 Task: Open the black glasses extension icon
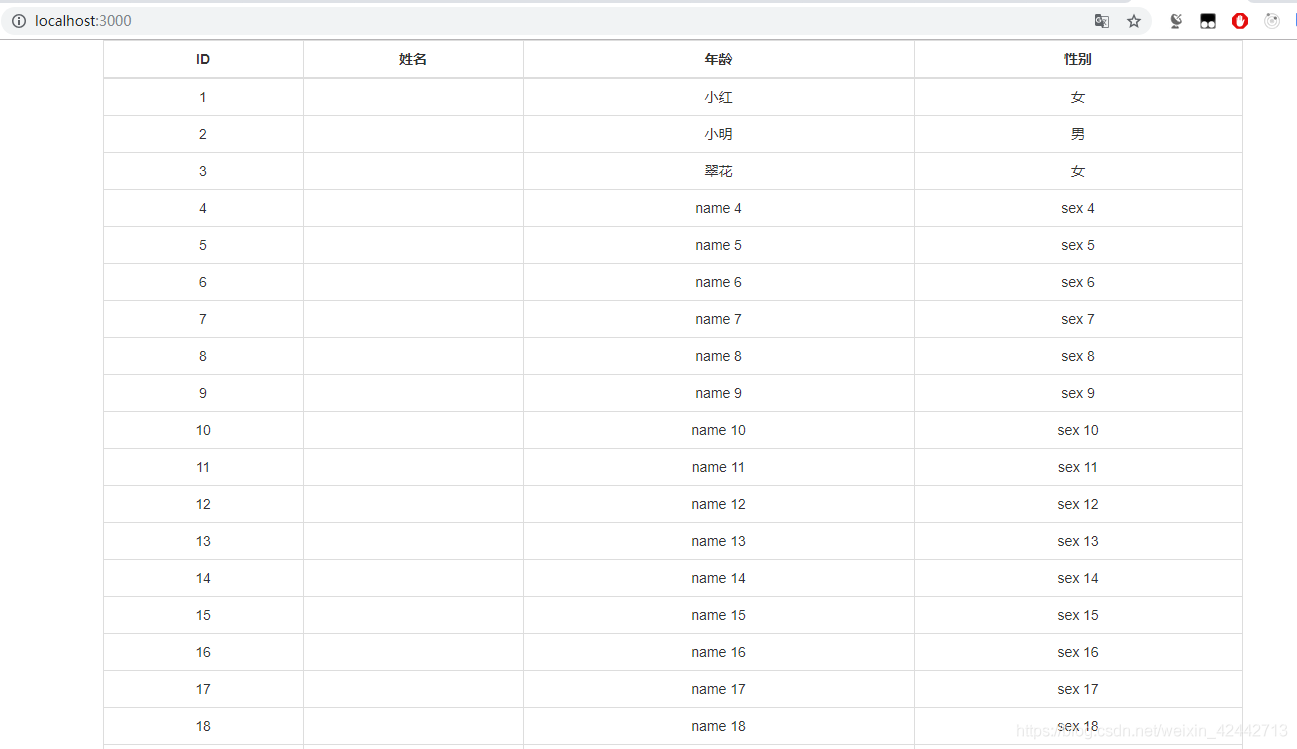[1208, 21]
